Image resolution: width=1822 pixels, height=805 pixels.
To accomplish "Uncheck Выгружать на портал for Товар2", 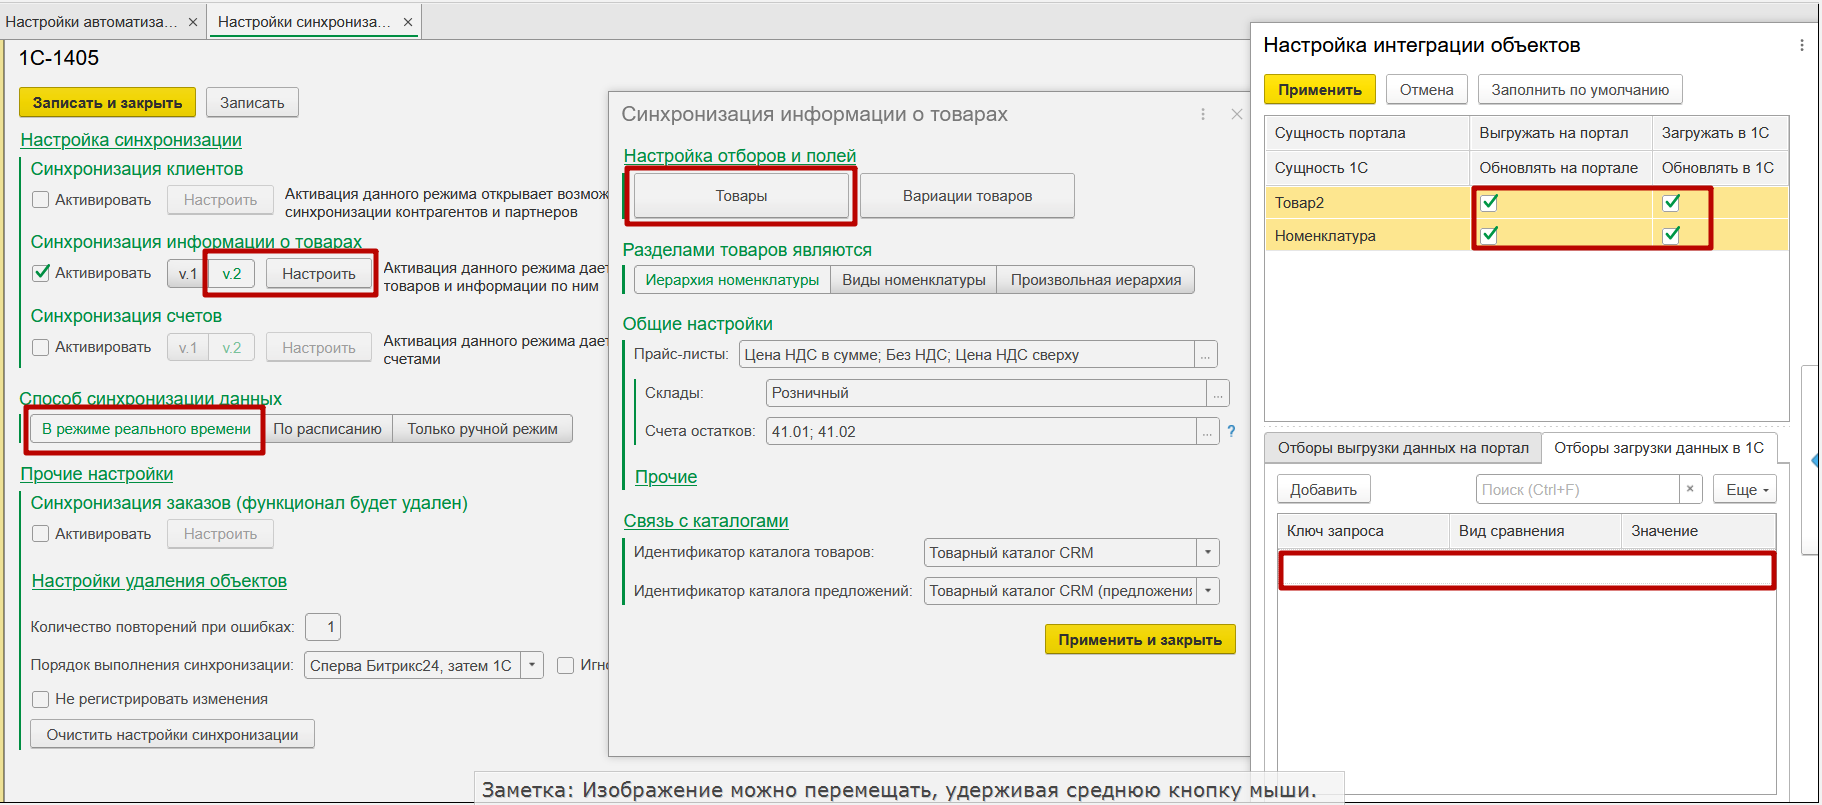I will point(1489,202).
